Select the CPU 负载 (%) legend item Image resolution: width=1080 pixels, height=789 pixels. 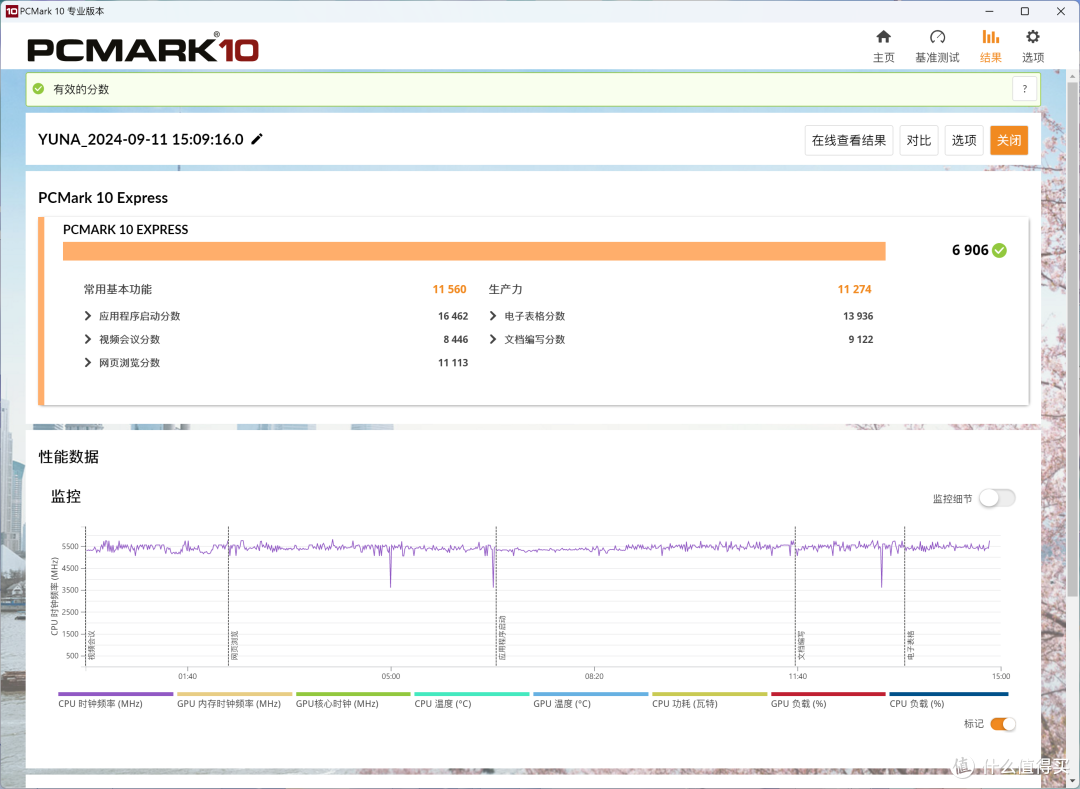coord(948,700)
